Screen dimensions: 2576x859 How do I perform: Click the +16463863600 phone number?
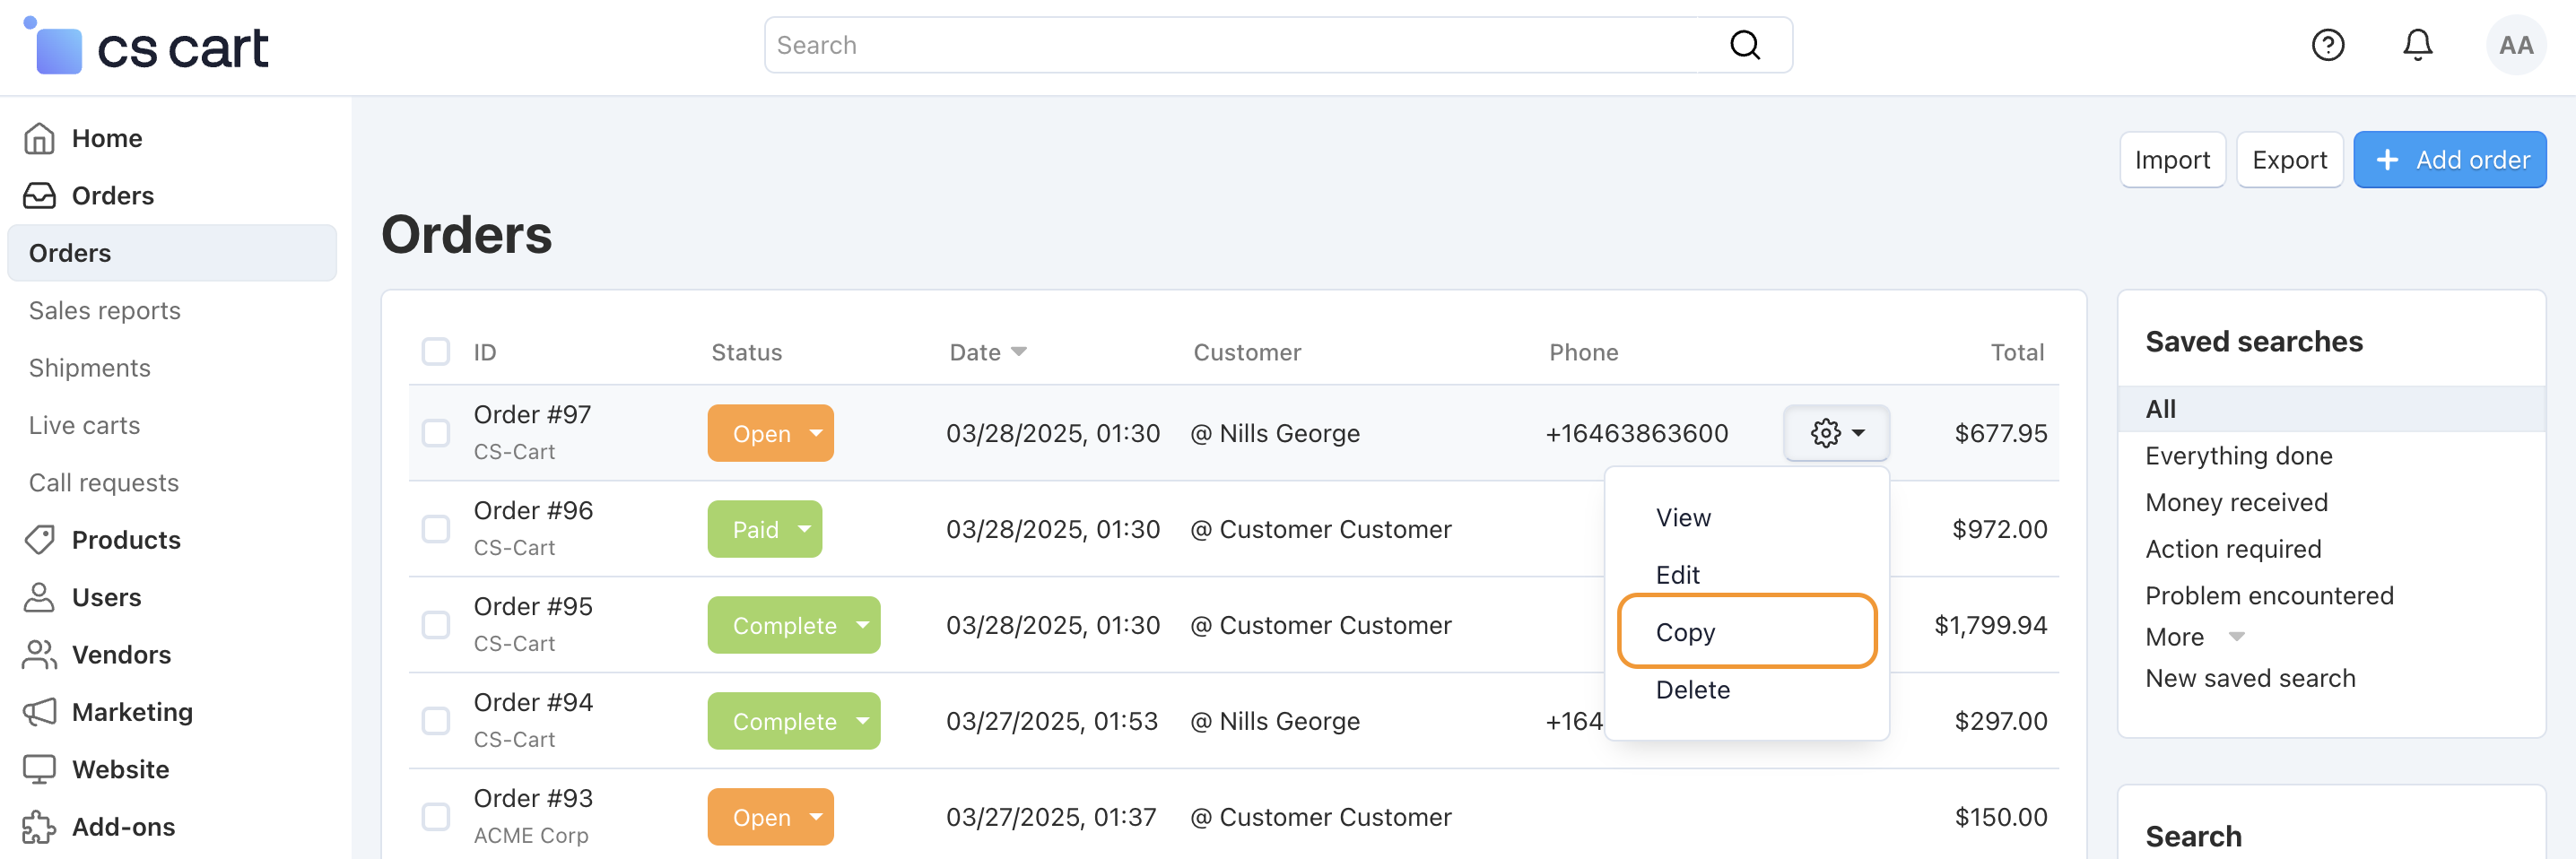(x=1636, y=433)
